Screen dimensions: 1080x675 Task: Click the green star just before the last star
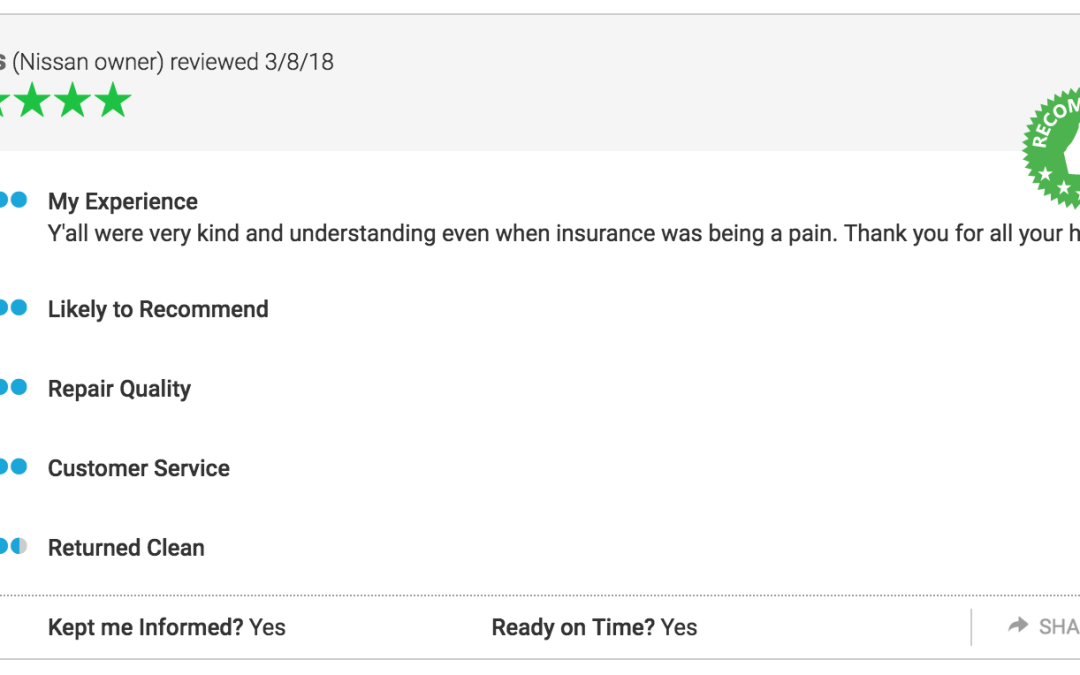[x=73, y=100]
